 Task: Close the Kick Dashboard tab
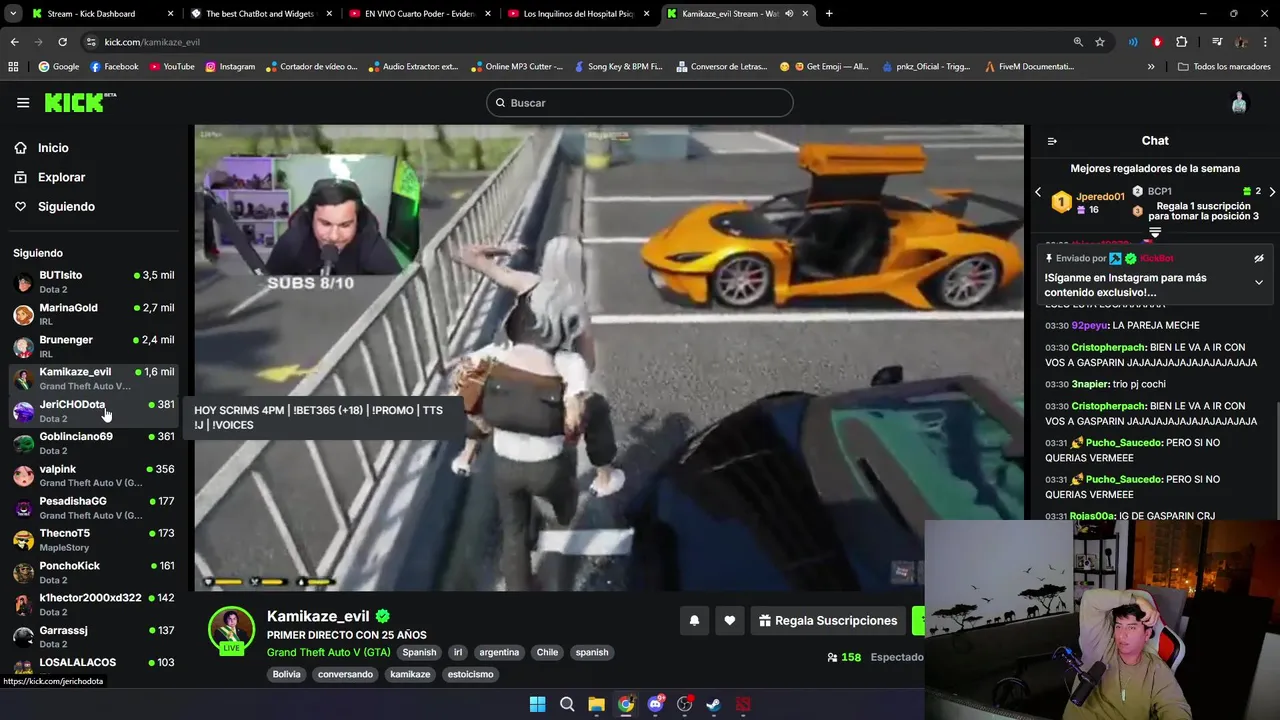171,14
